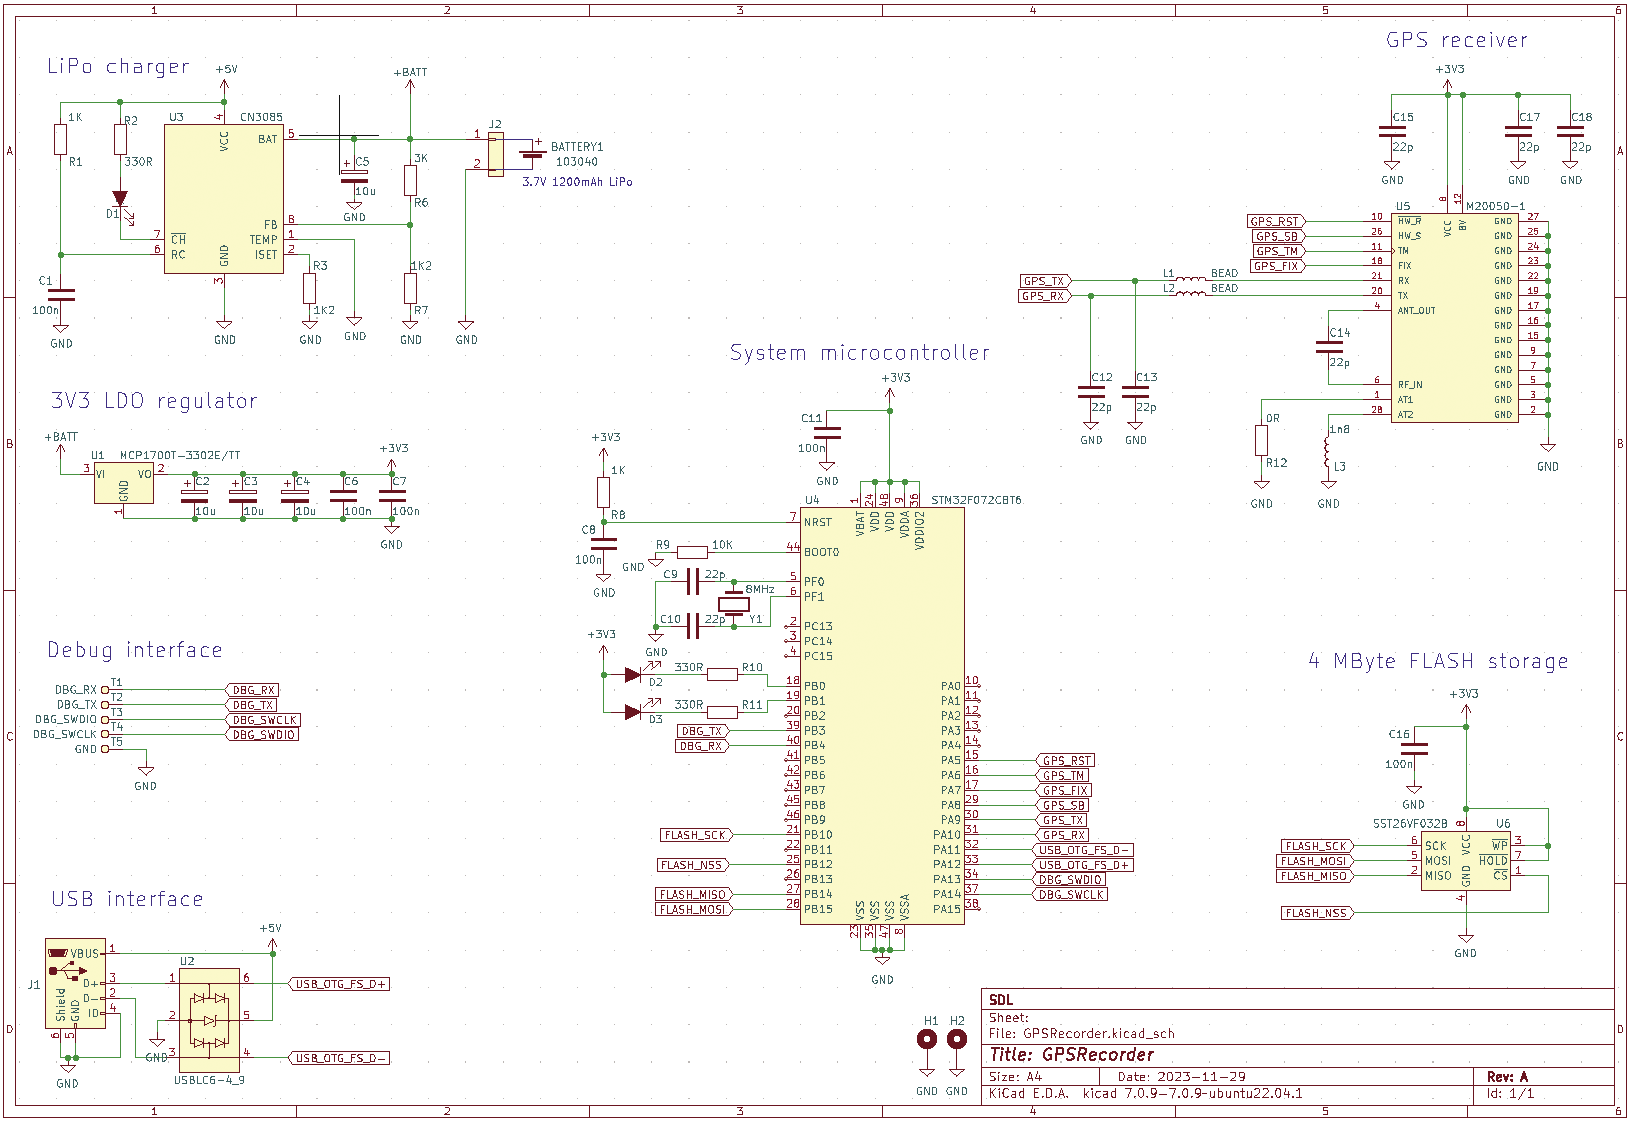Screen dimensions: 1631x1122
Task: Select the charge LED D1
Action: pyautogui.click(x=120, y=199)
